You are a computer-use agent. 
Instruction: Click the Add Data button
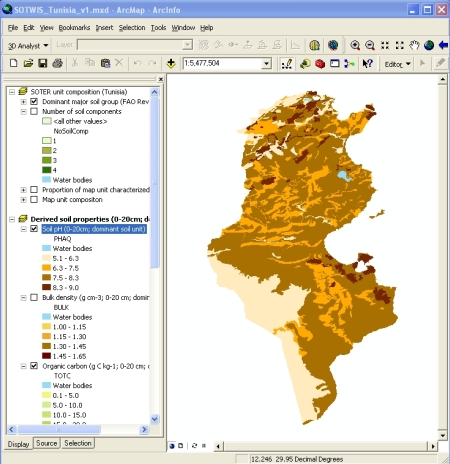(171, 63)
